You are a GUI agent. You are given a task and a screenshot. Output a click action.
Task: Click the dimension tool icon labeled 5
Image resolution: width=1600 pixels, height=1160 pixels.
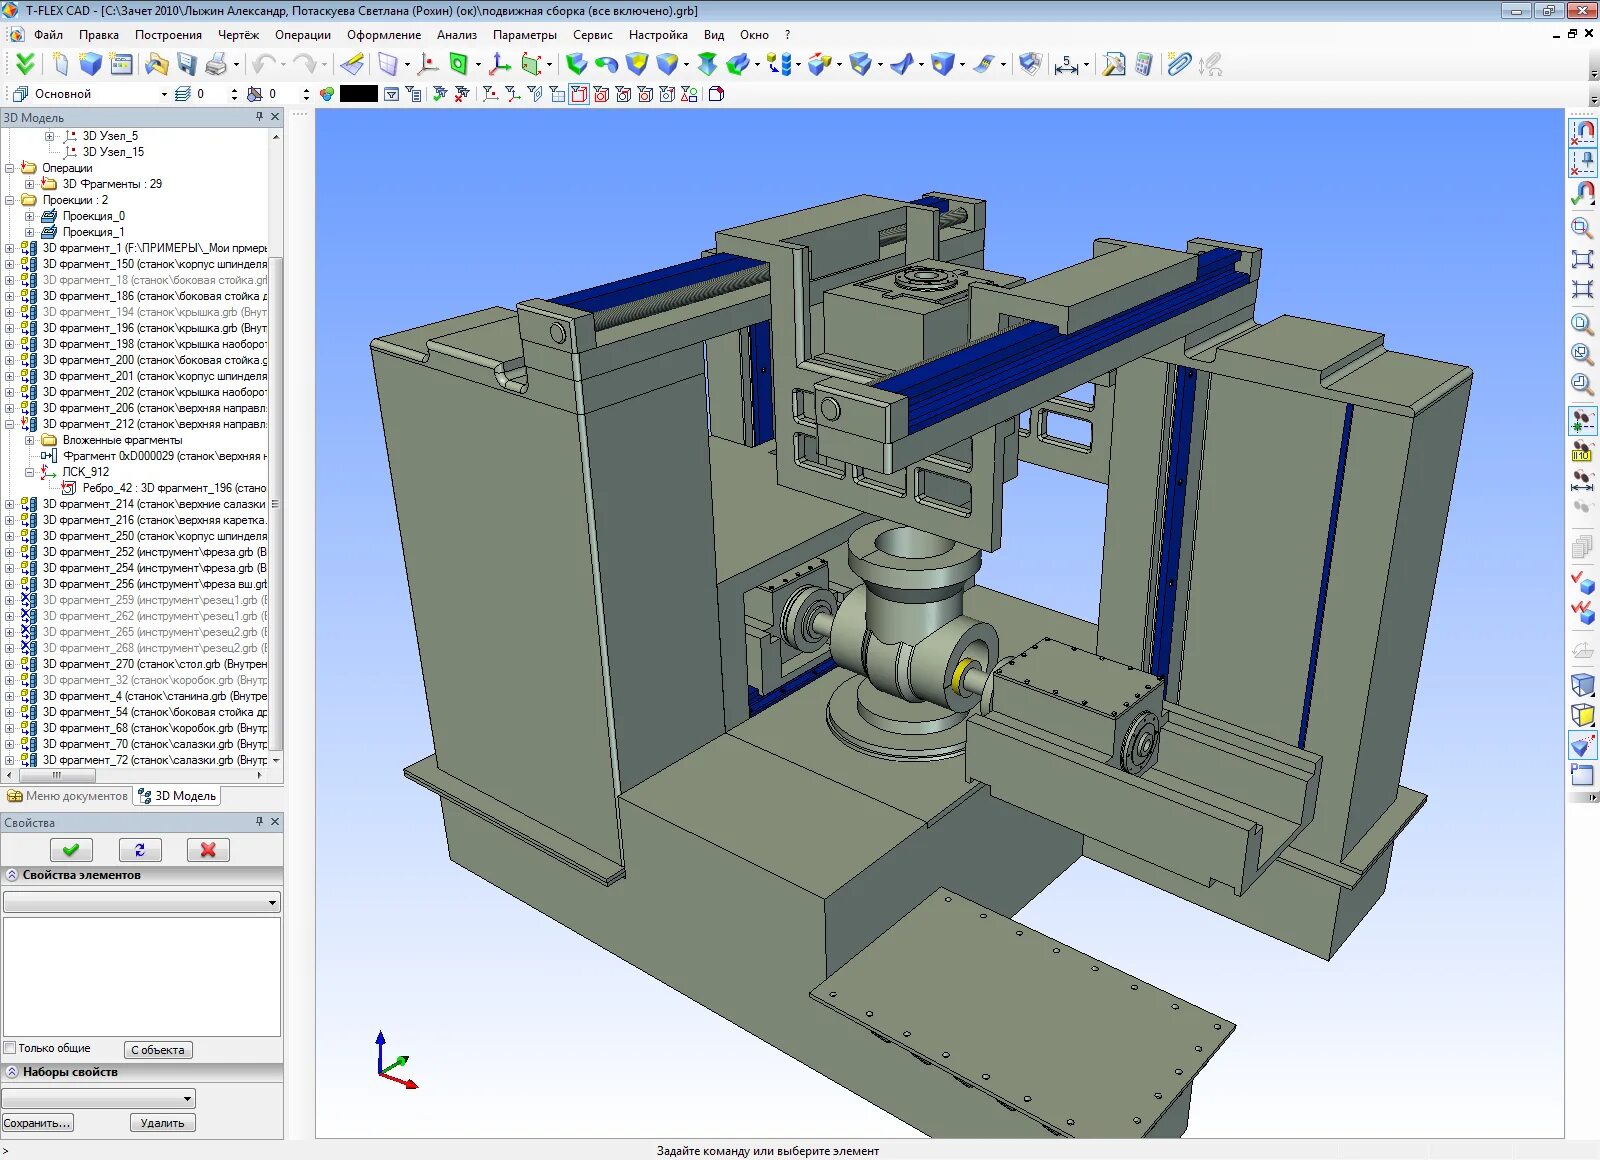point(1066,65)
